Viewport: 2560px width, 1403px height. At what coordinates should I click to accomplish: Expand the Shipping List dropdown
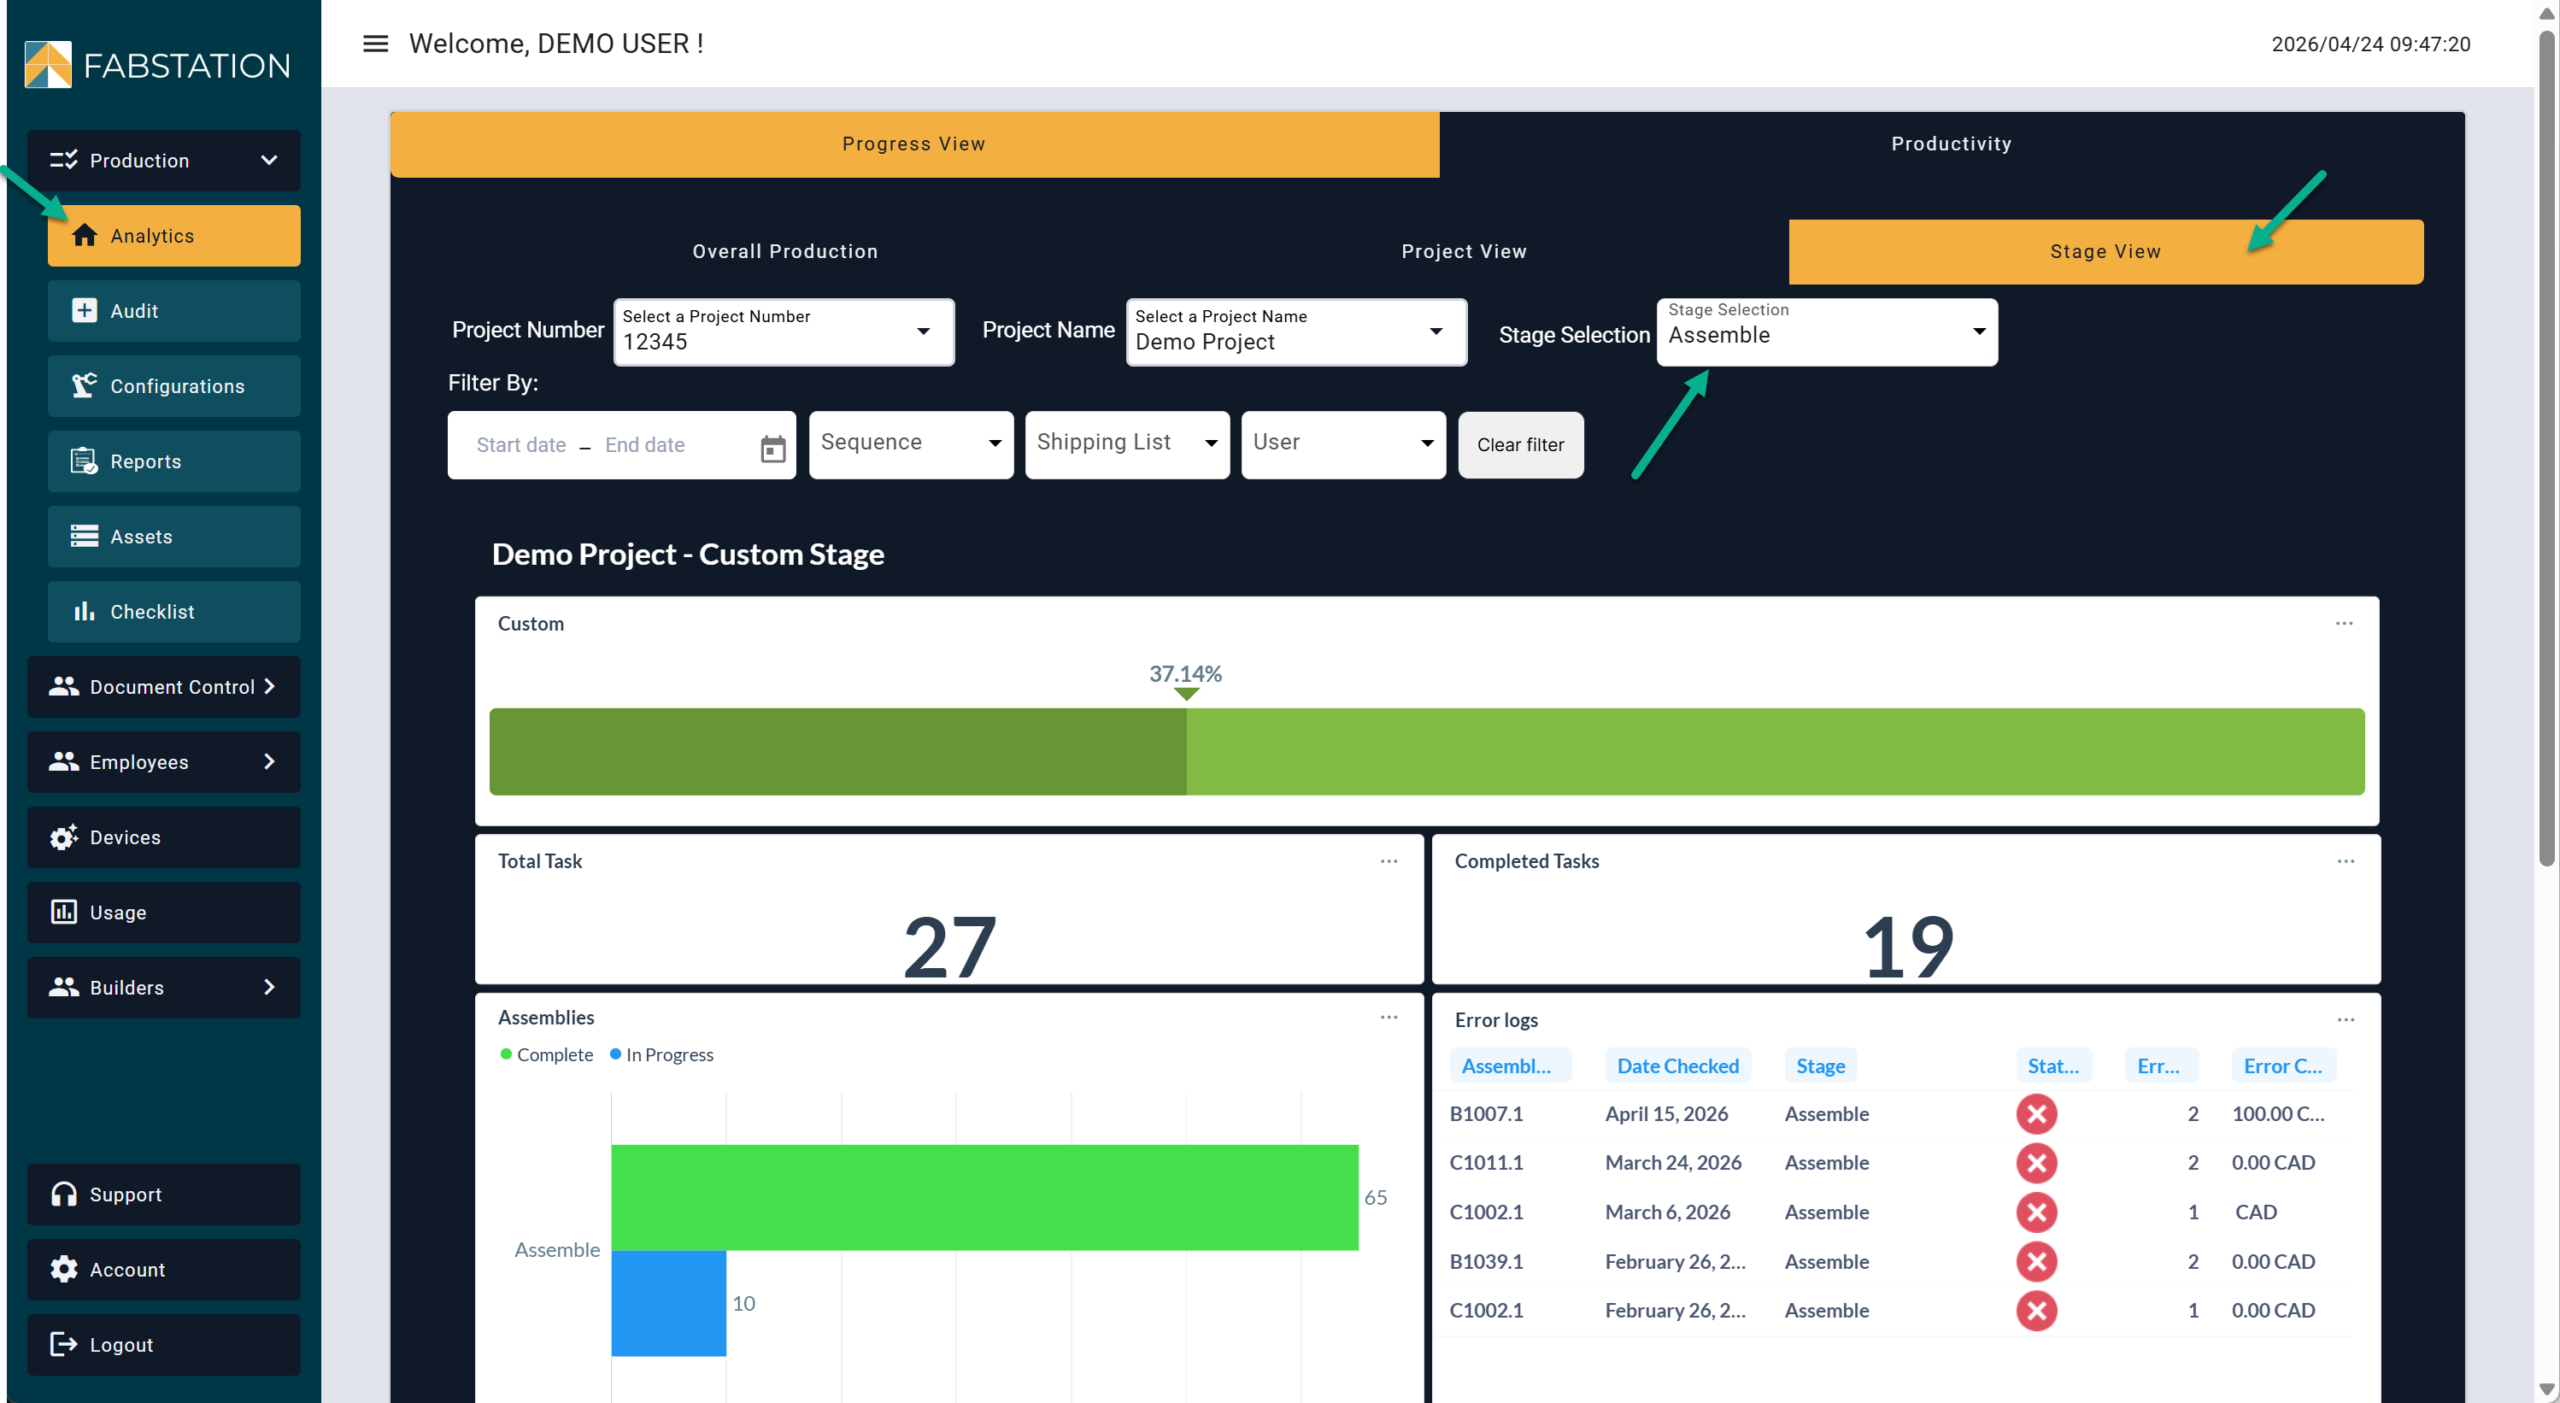point(1126,444)
